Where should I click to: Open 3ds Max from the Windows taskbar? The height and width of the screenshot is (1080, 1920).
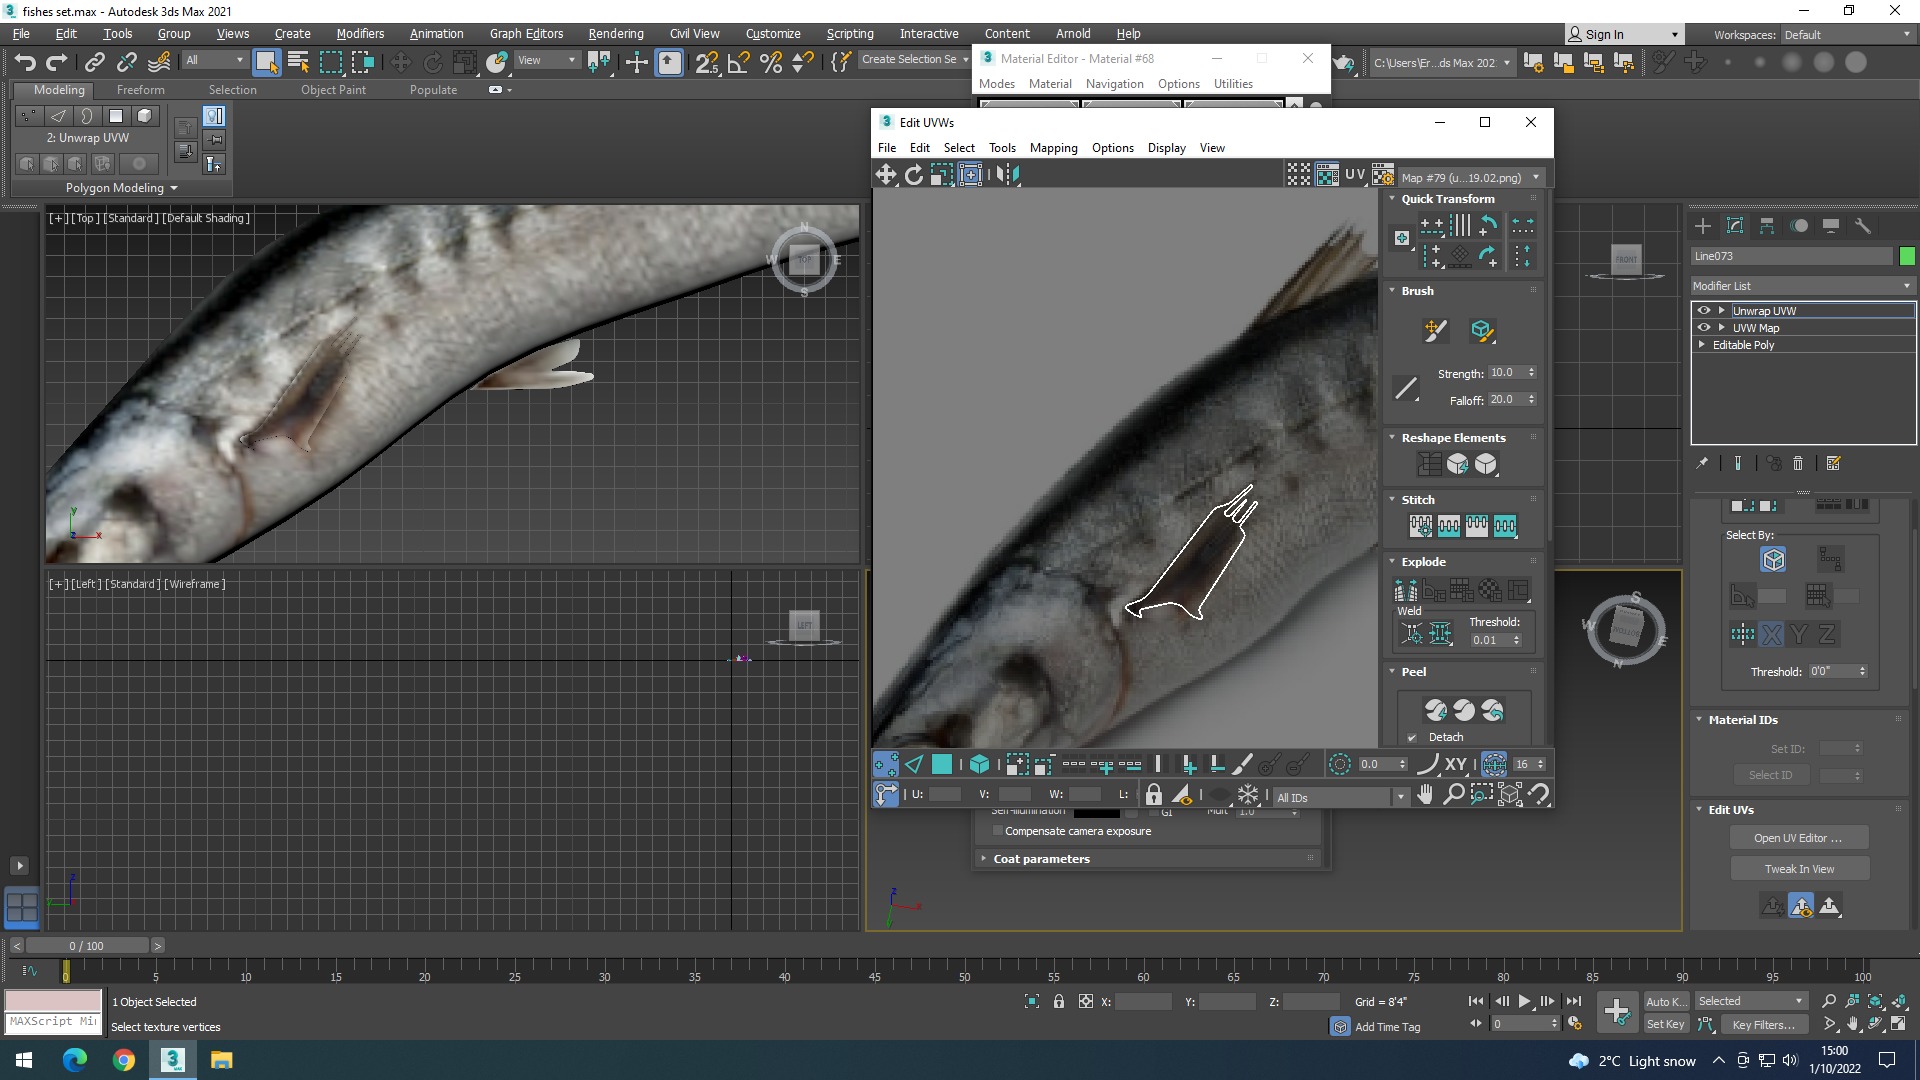(172, 1060)
